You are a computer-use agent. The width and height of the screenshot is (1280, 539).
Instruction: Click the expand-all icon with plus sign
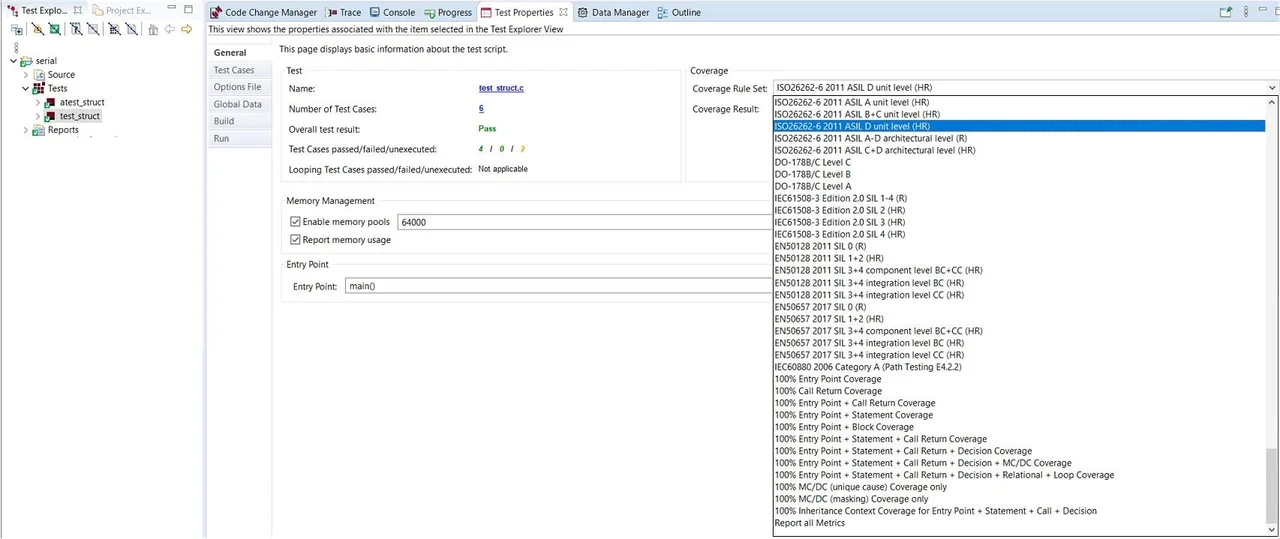pos(17,30)
